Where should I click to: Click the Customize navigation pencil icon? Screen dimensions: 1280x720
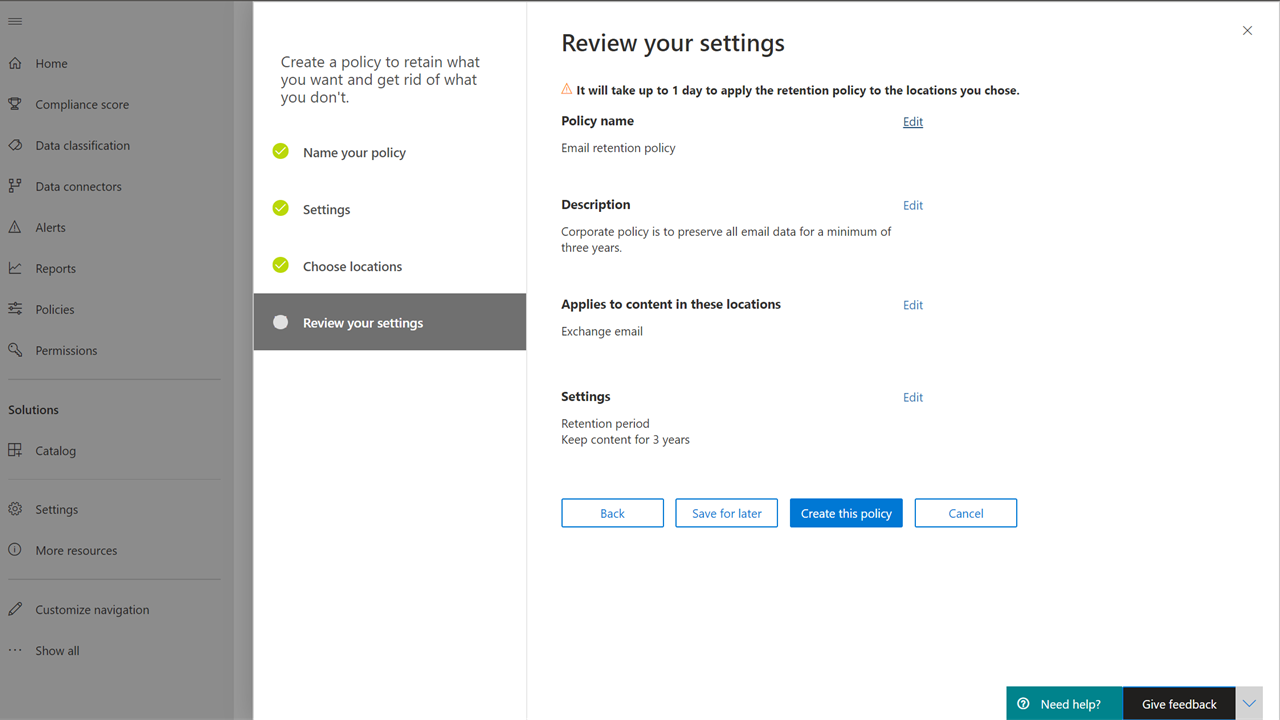coord(15,609)
